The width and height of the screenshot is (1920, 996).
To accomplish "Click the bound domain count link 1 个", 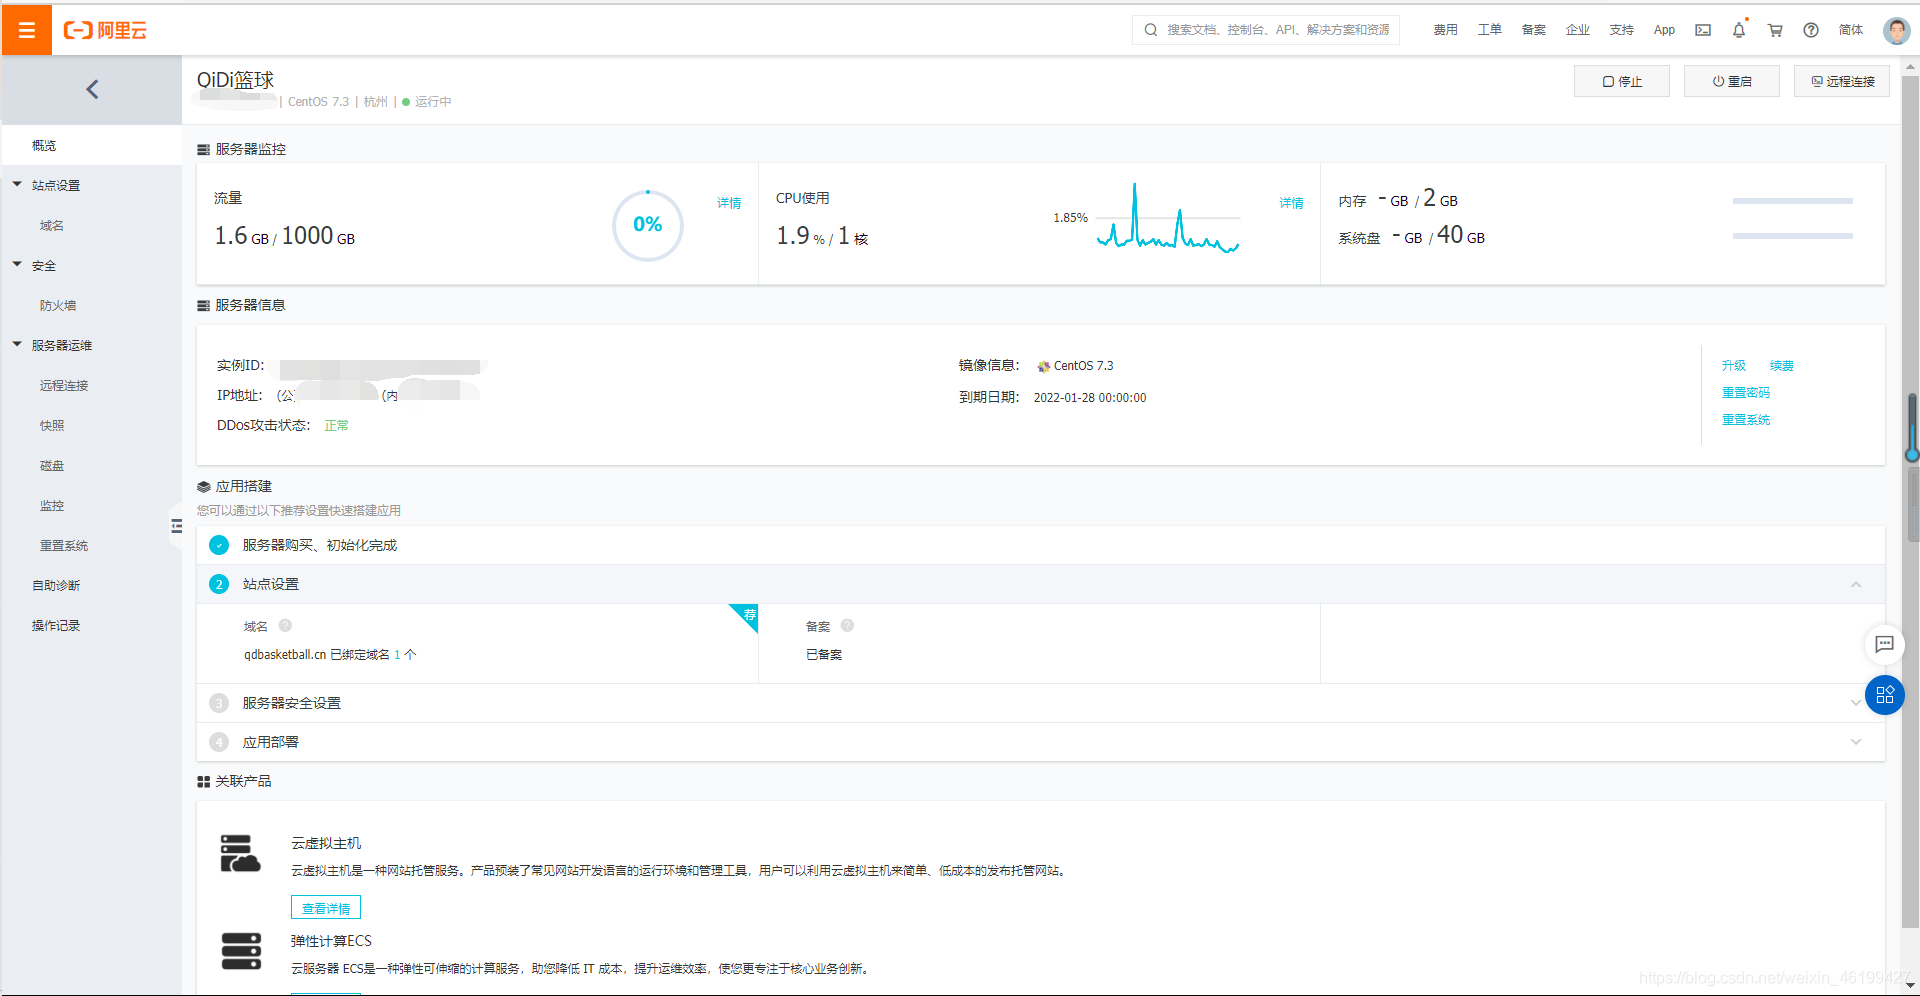I will click(x=405, y=655).
